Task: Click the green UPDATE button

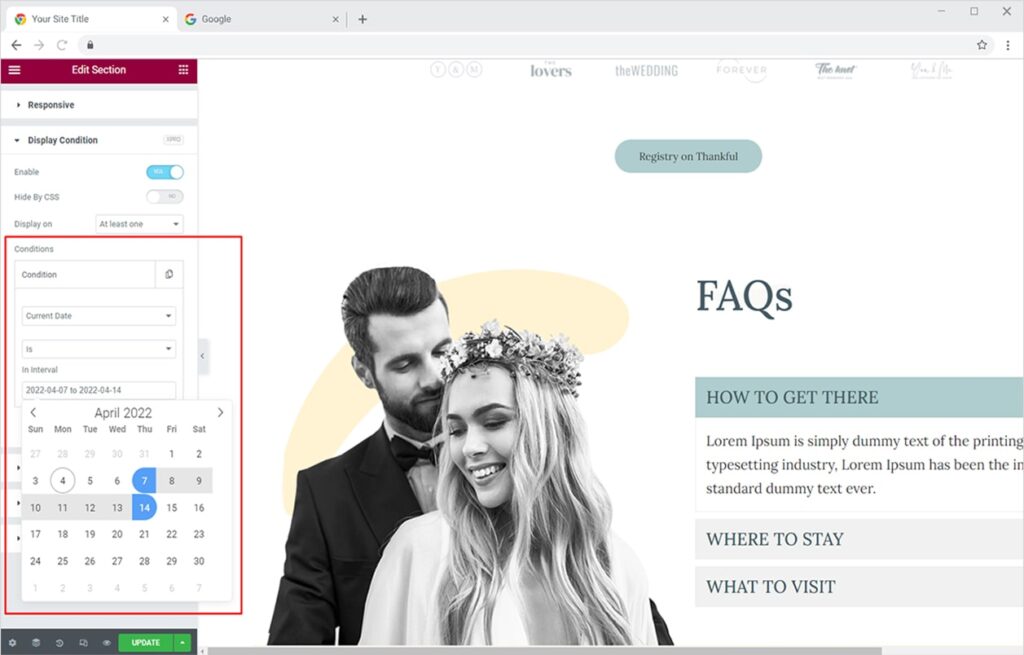Action: 145,643
